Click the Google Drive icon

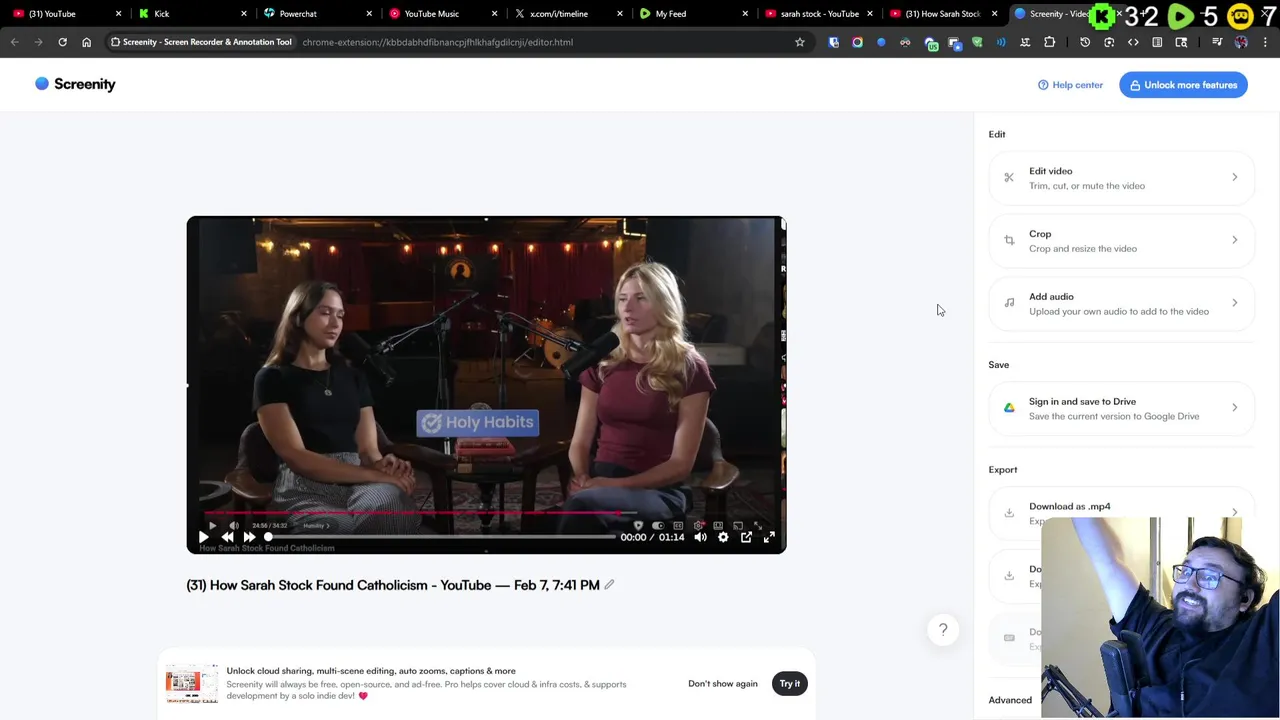tap(1009, 408)
